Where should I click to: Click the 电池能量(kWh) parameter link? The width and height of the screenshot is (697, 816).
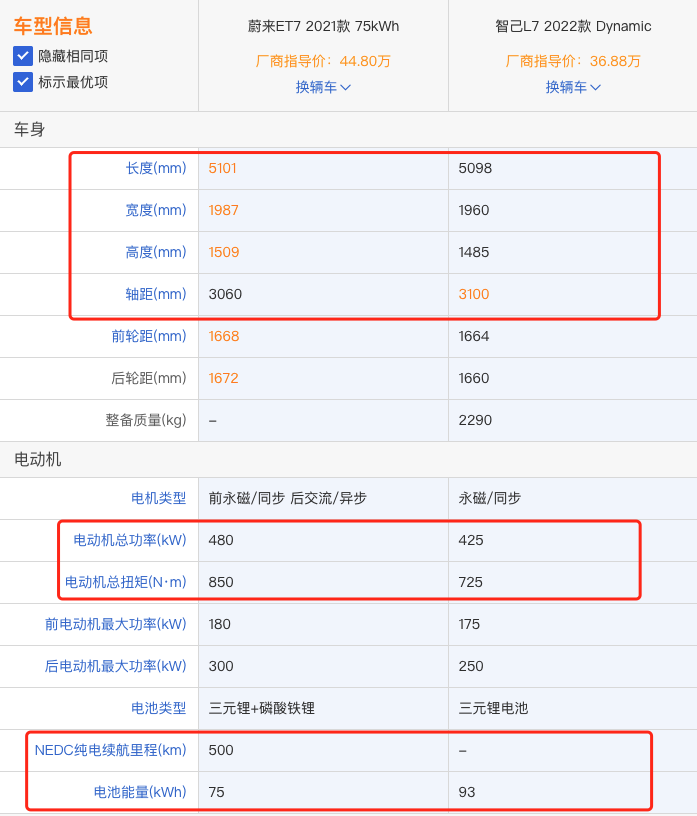click(x=140, y=792)
